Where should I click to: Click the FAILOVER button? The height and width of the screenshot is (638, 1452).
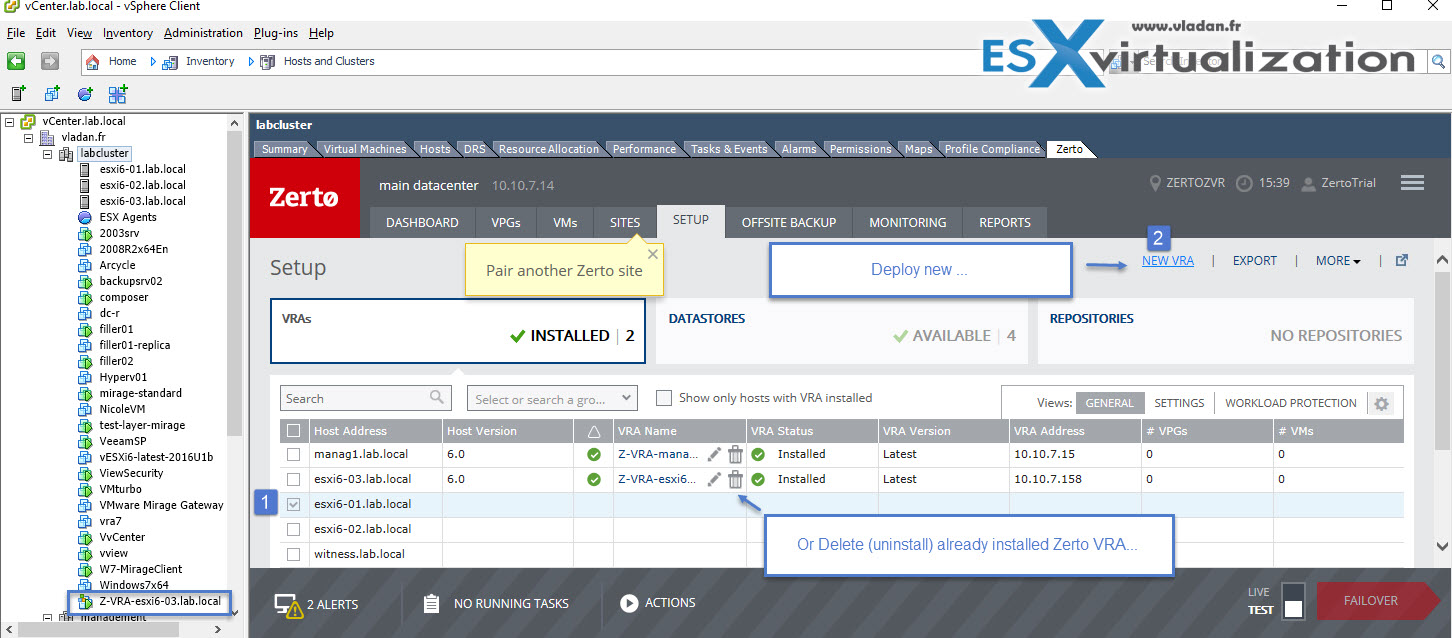click(x=1378, y=600)
